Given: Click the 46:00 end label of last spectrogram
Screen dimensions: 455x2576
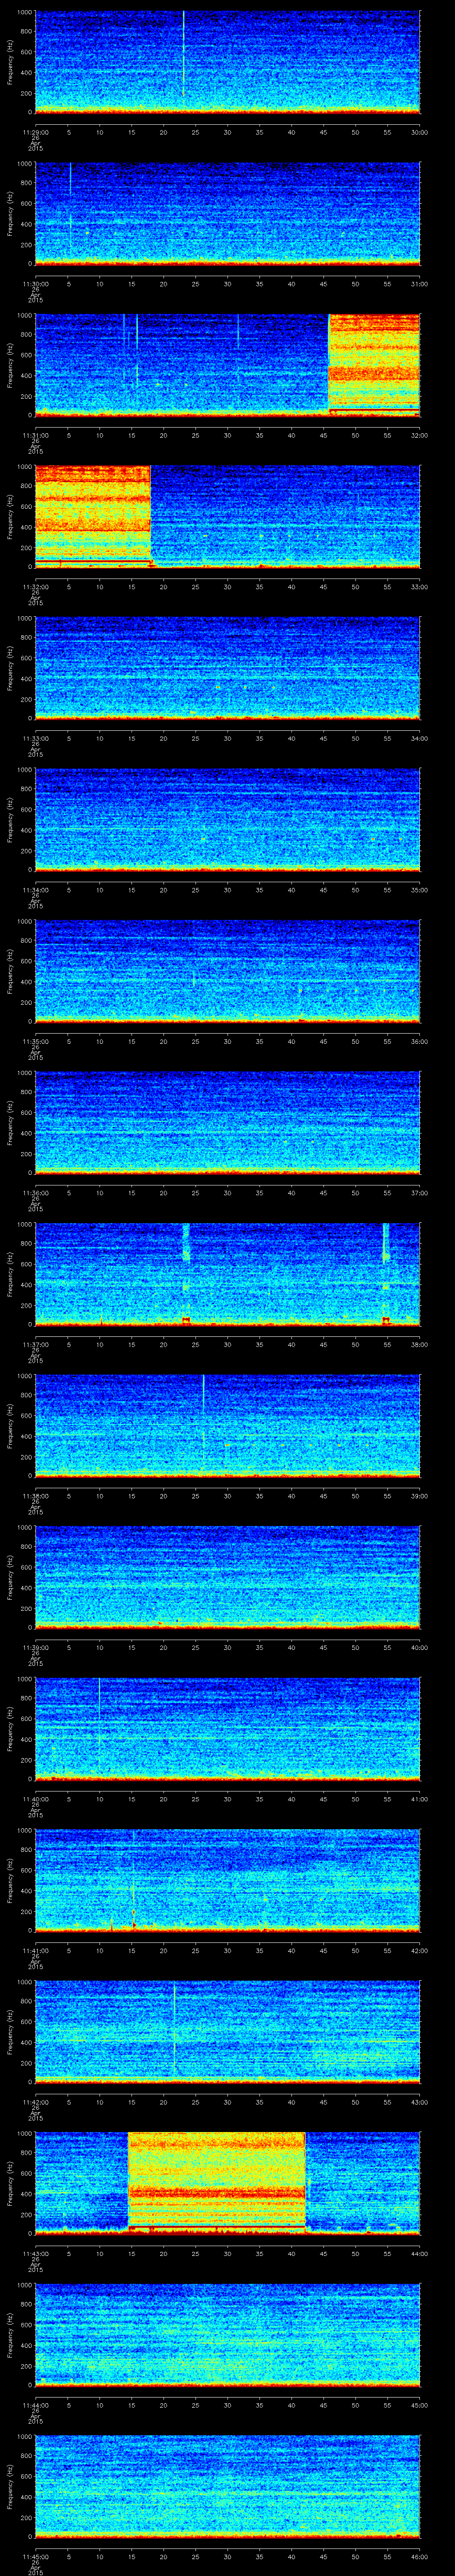Looking at the screenshot, I should 420,2556.
